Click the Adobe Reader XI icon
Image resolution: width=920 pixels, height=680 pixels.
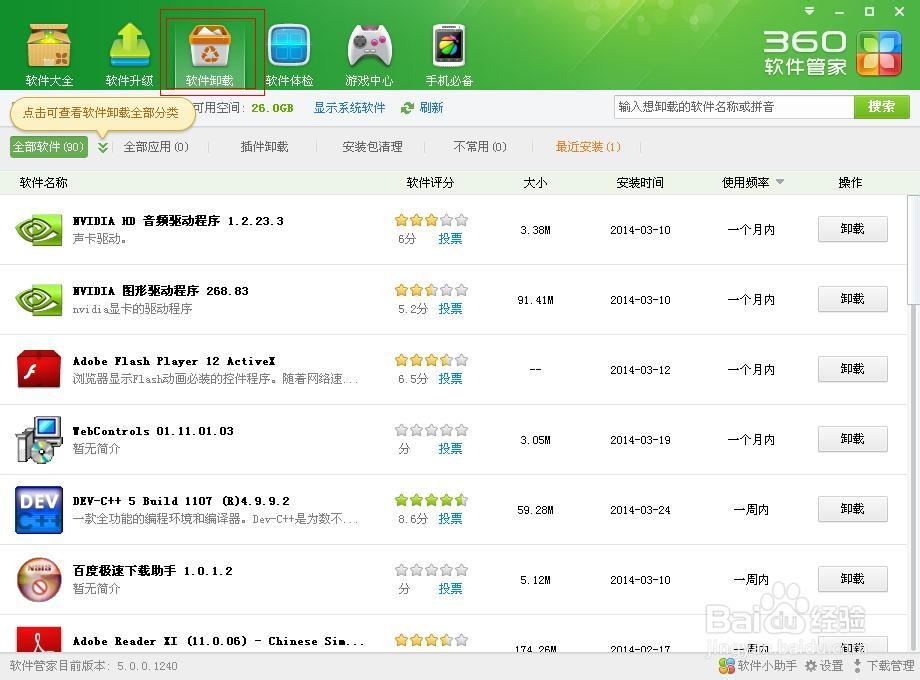coord(39,640)
